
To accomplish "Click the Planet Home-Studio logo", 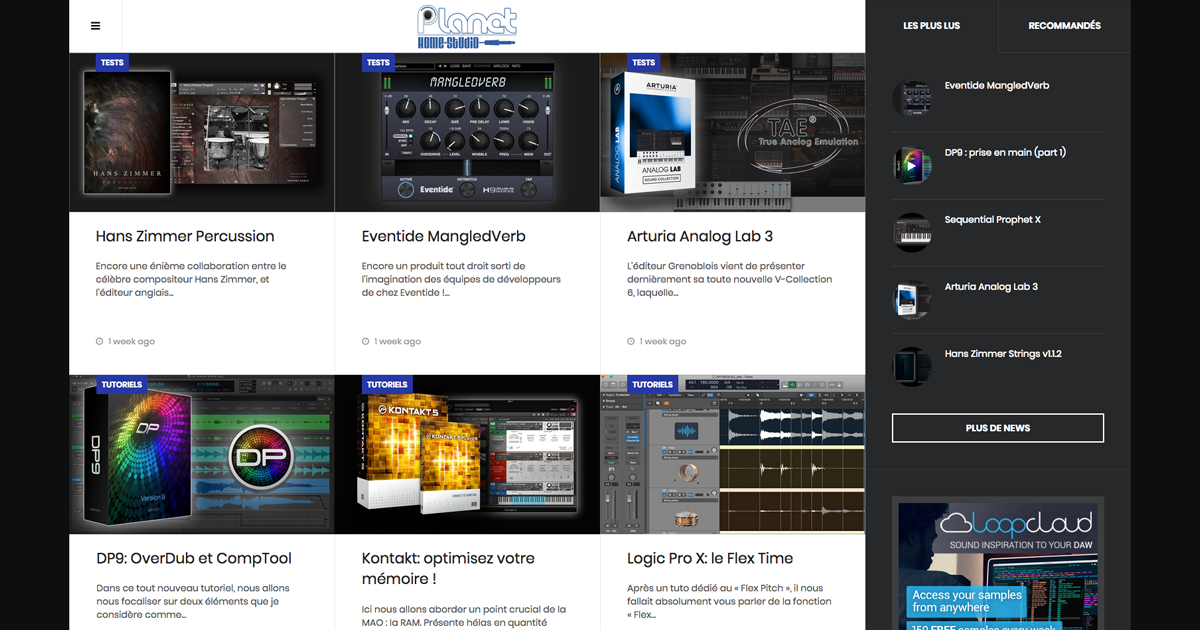I will [467, 27].
